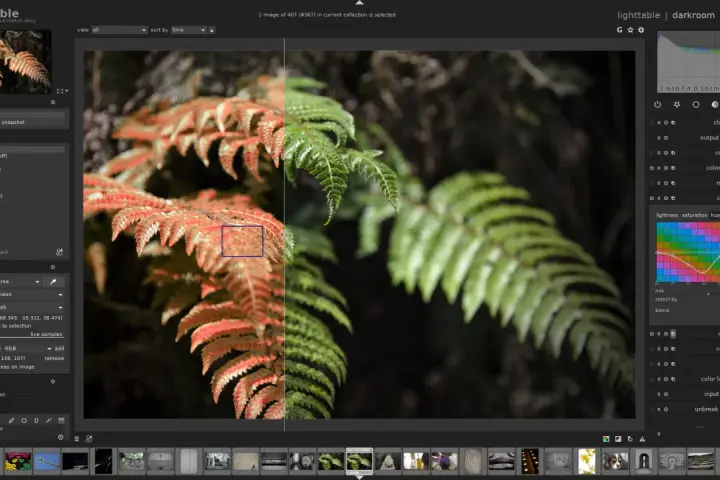Click the quick presets menu icon below image

point(77,439)
